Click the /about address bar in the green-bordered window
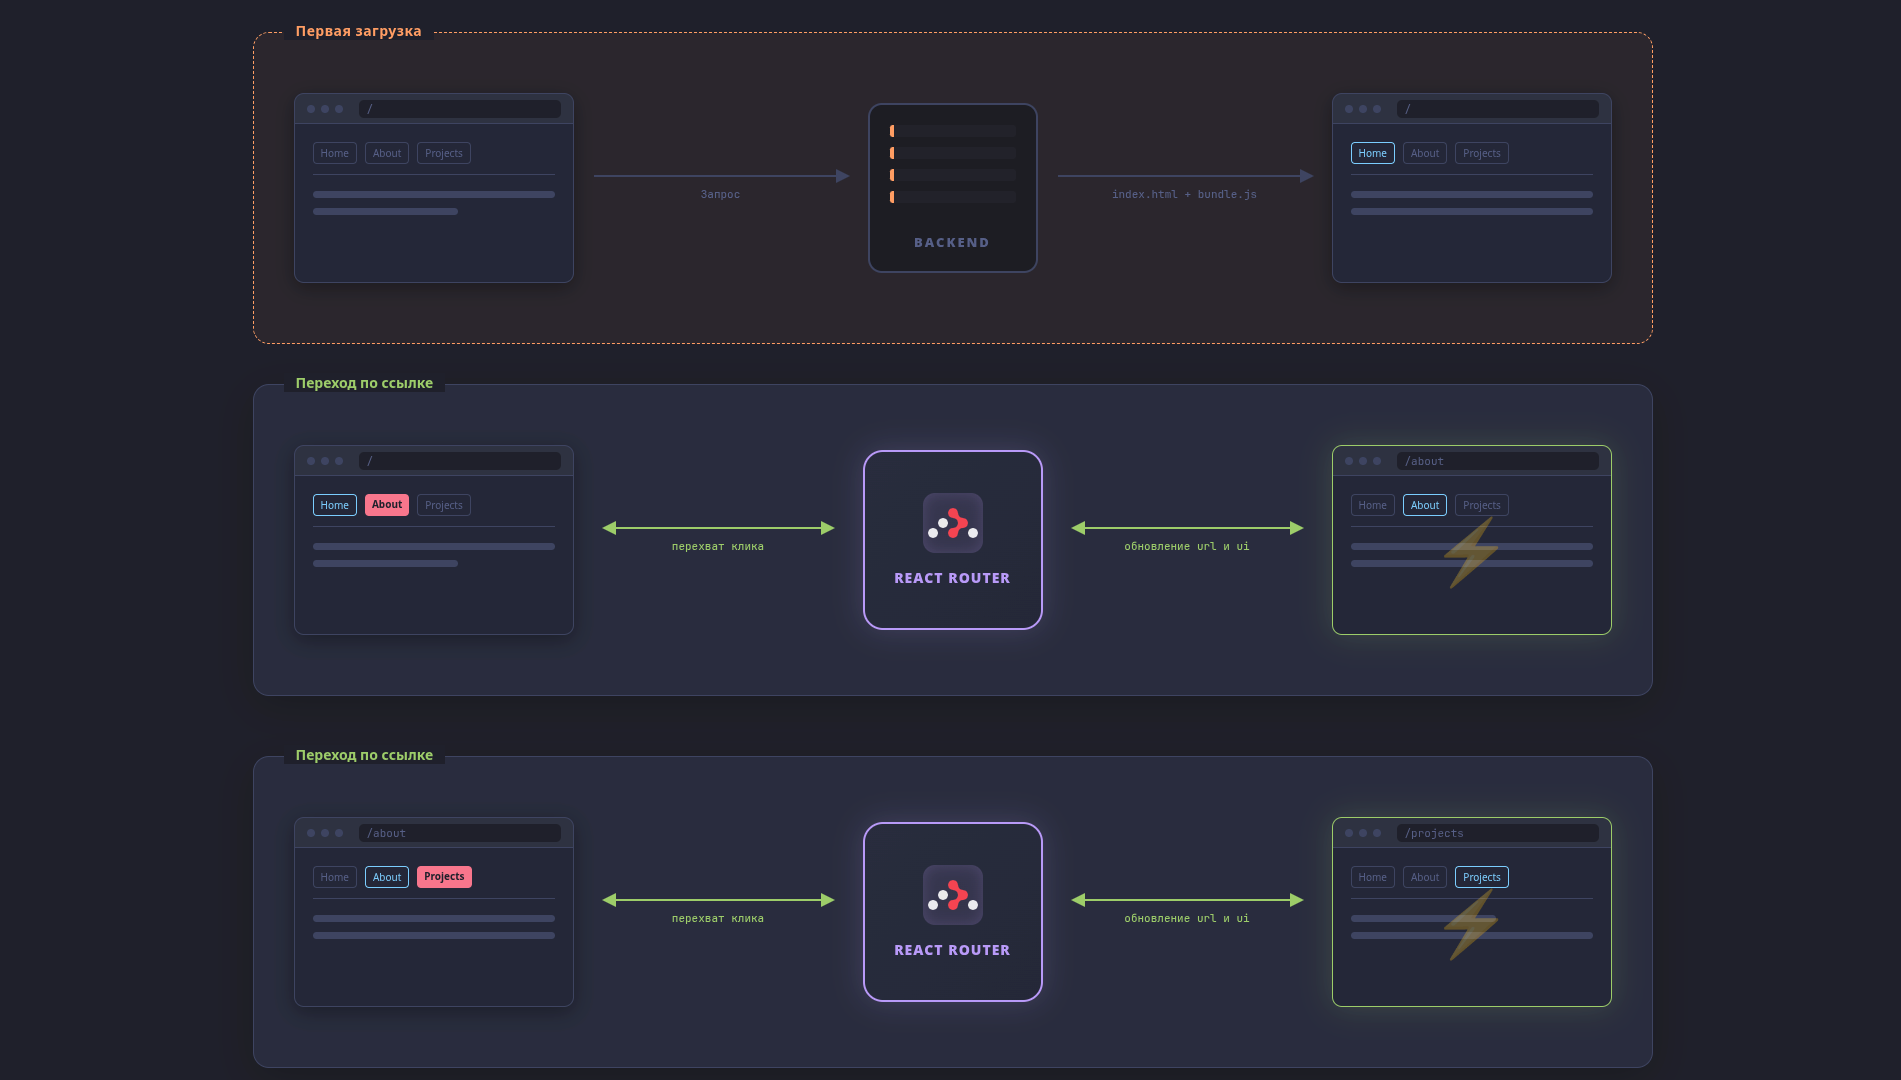1901x1080 pixels. 1497,461
